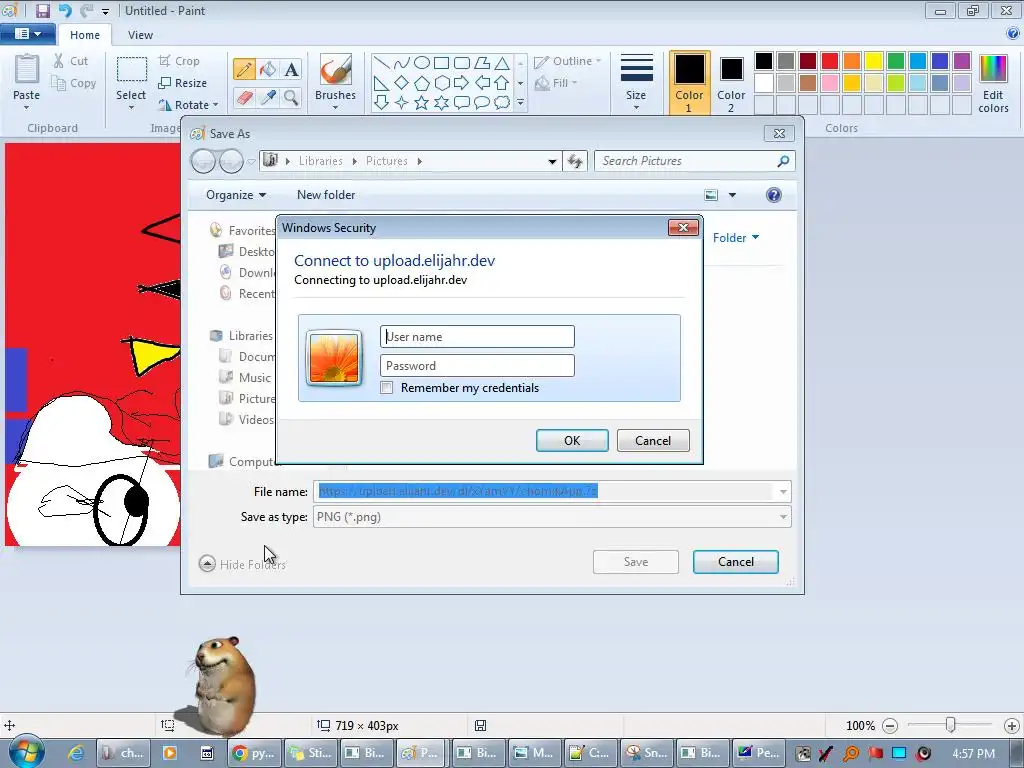
Task: Click the Password field
Action: click(x=477, y=366)
